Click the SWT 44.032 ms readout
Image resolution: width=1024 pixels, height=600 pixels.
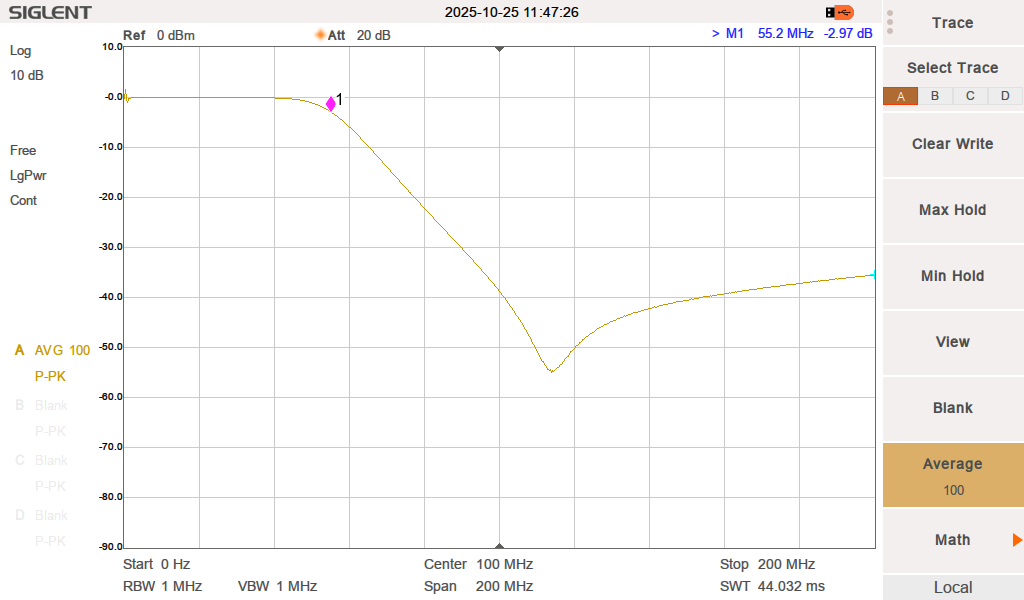pyautogui.click(x=772, y=586)
